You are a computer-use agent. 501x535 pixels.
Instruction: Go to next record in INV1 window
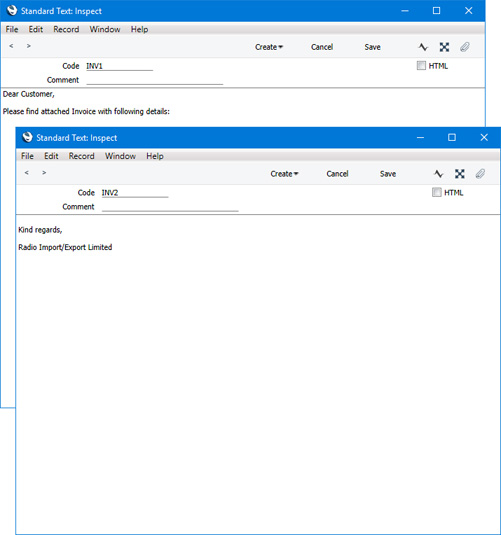[29, 46]
